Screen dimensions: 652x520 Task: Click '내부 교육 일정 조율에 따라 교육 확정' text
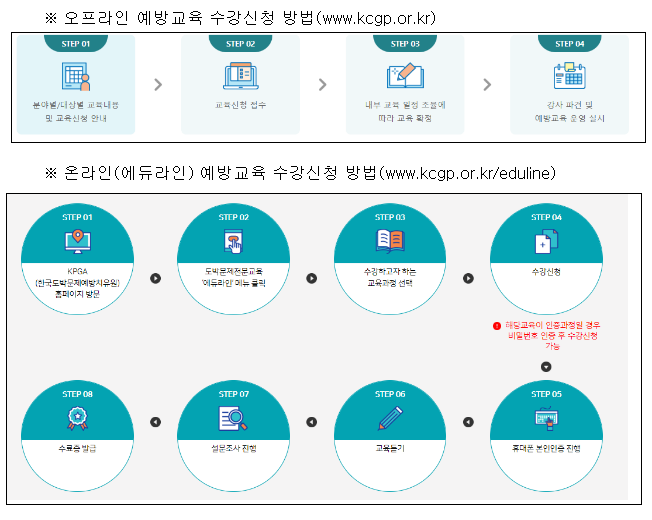point(405,111)
